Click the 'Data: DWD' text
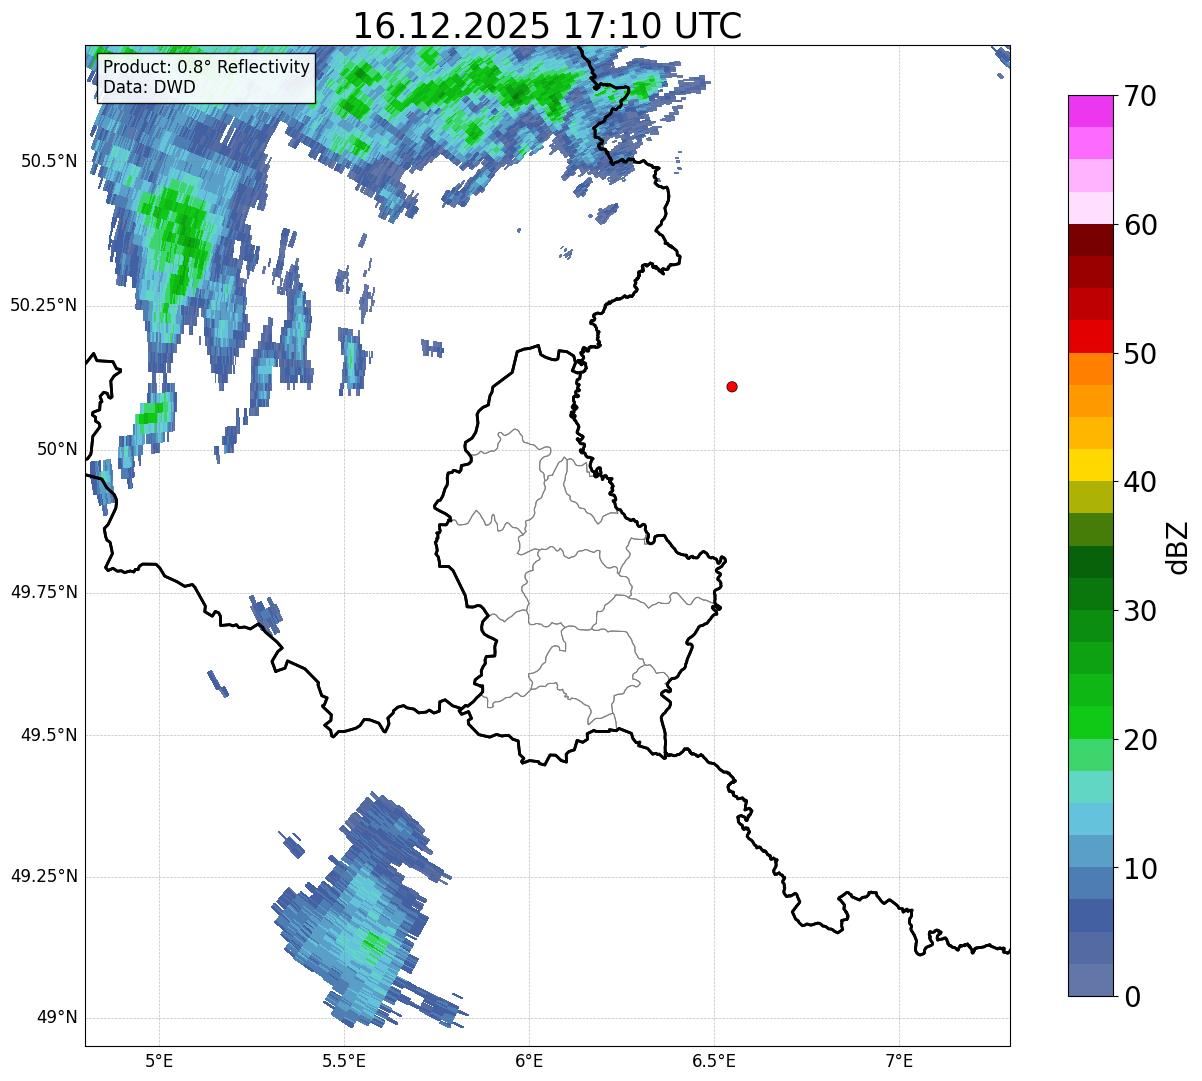This screenshot has height=1081, width=1202. [149, 87]
